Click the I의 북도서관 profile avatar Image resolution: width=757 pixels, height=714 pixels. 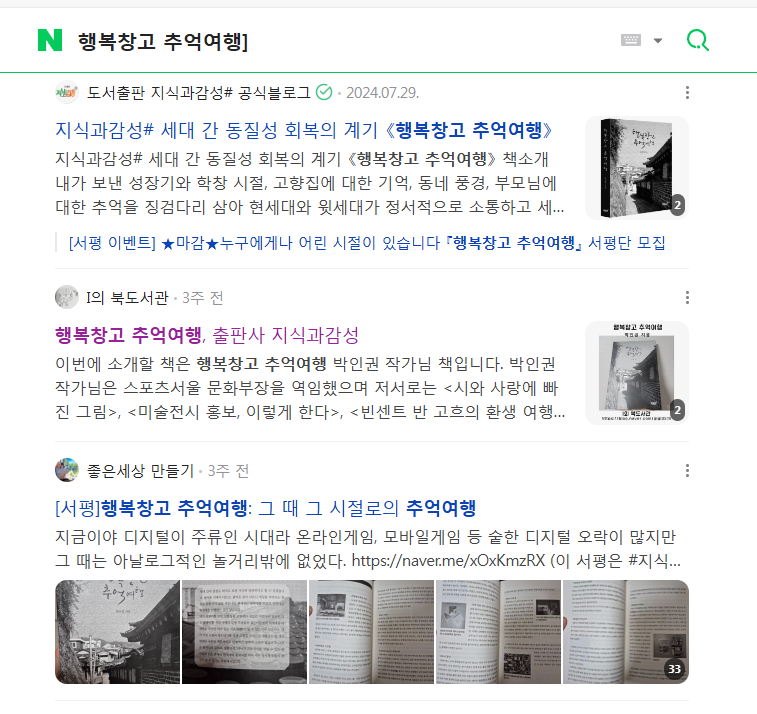pyautogui.click(x=67, y=297)
